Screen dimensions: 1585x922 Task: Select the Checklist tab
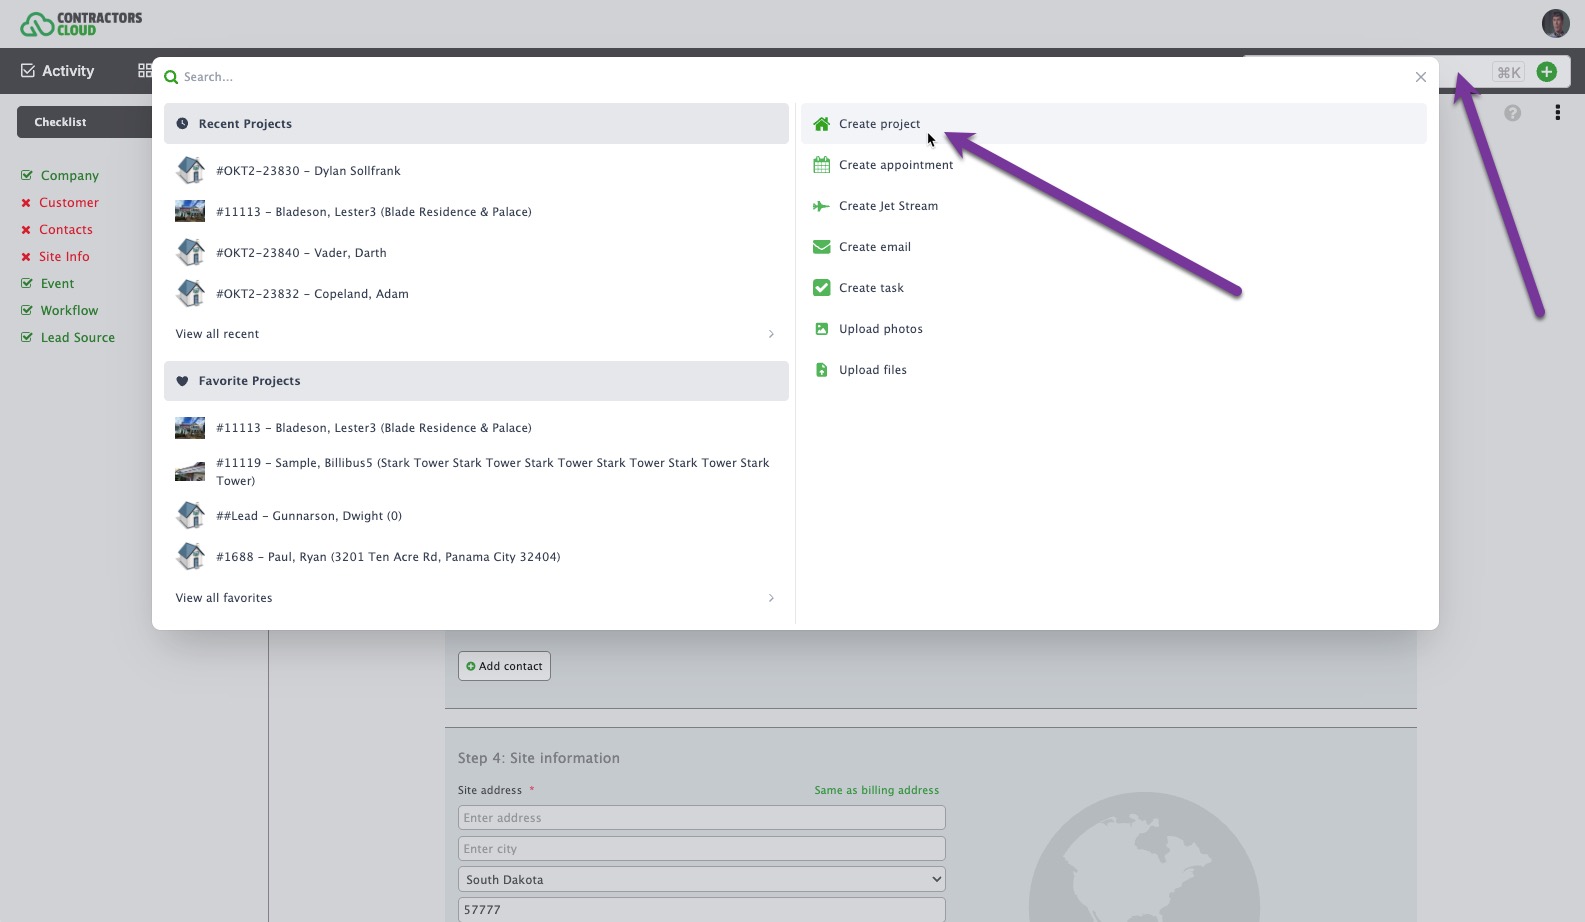84,122
